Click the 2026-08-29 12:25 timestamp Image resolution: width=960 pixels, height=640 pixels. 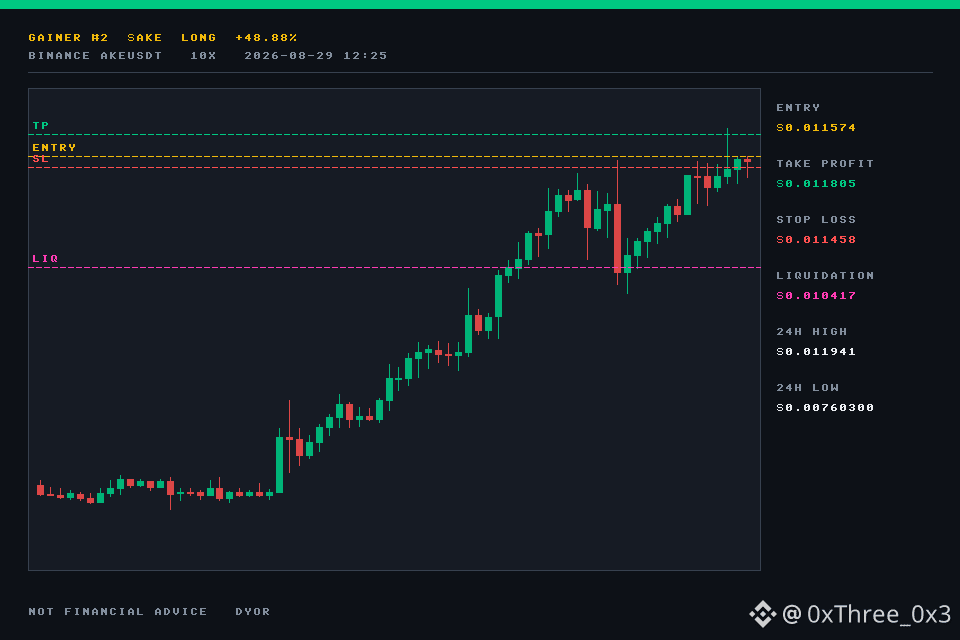tap(316, 56)
